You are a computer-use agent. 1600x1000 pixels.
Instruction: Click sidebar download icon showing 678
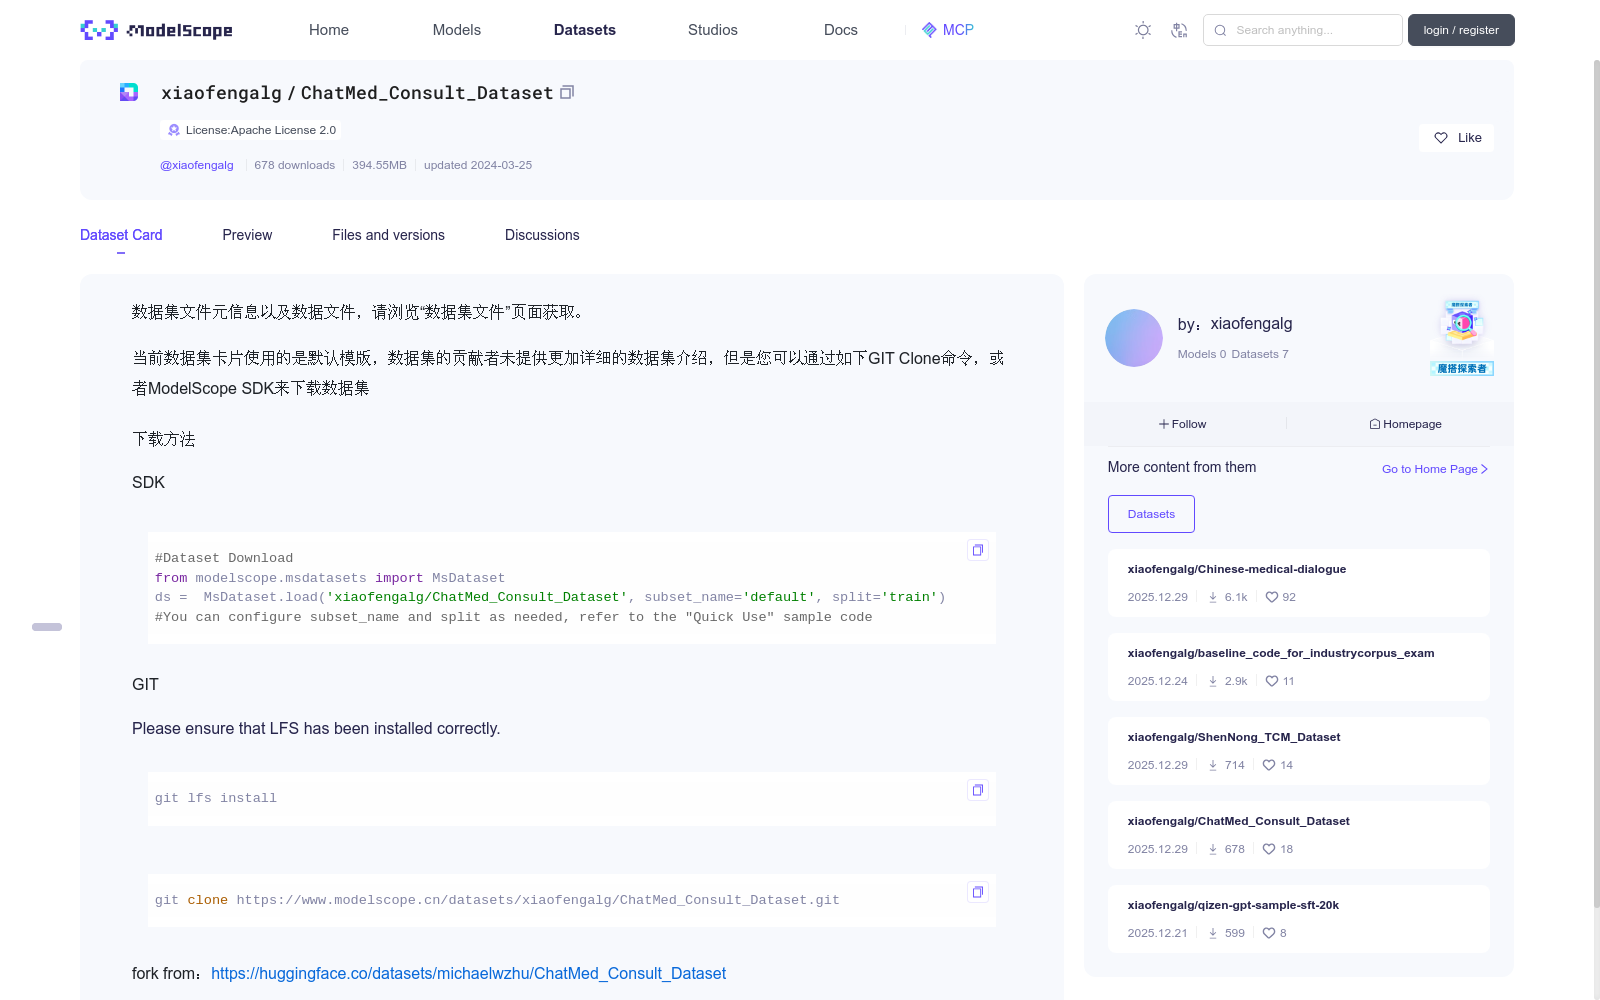[x=1213, y=849]
